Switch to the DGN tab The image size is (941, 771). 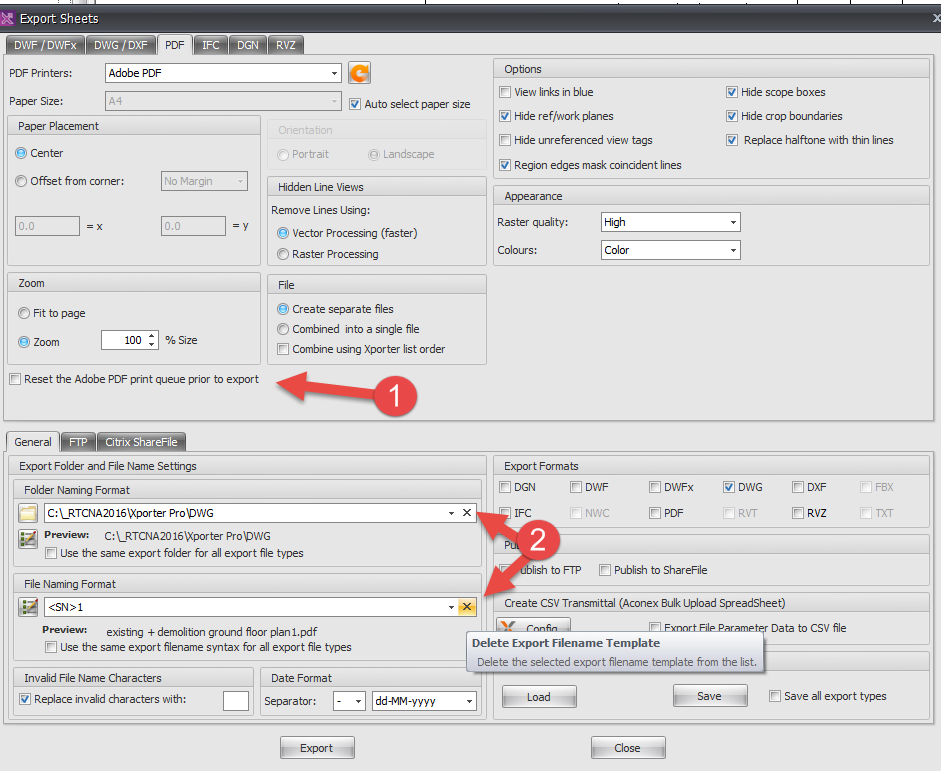[x=247, y=44]
